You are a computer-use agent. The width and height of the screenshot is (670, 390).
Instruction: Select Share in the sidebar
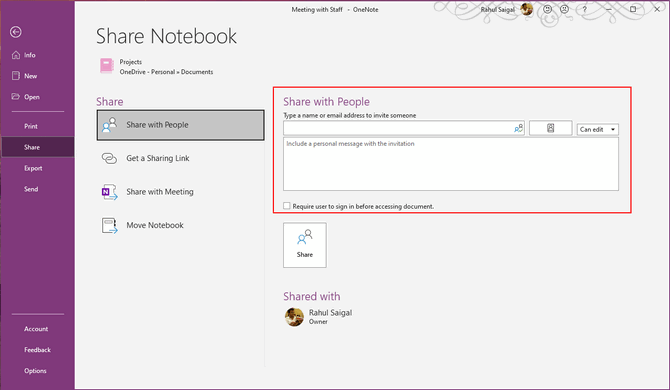point(38,147)
